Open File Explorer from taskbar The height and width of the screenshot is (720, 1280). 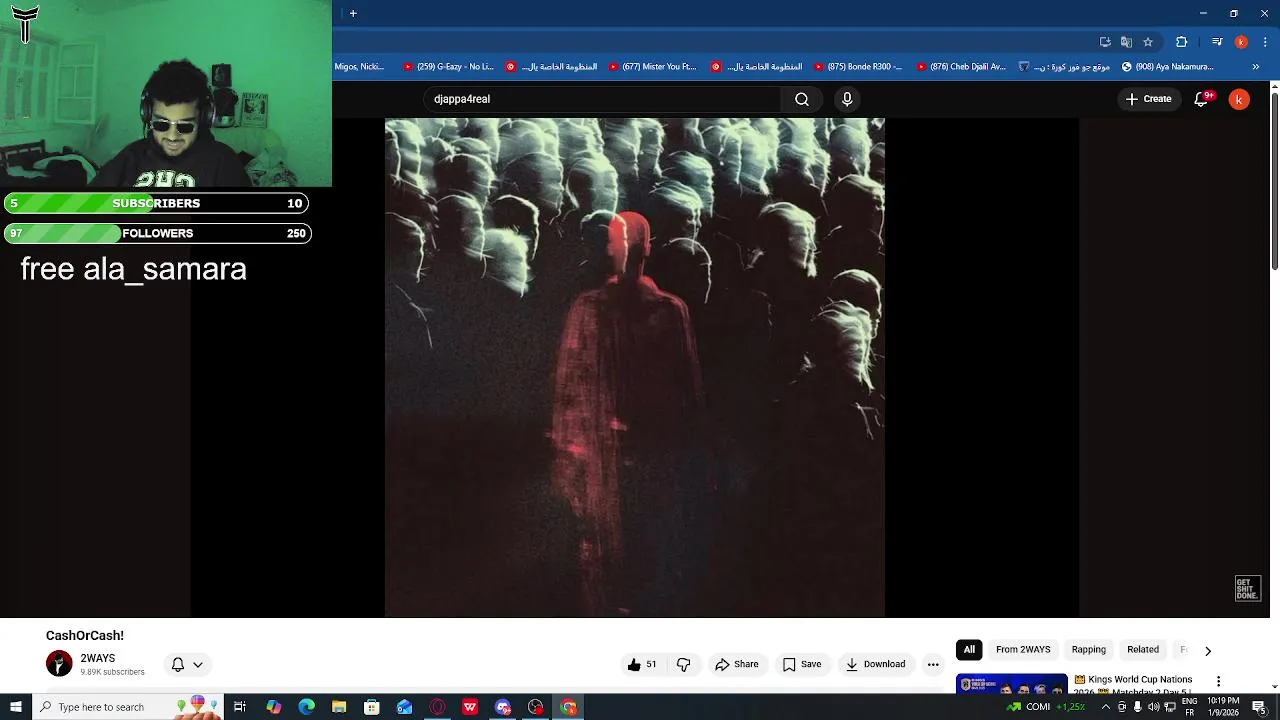pyautogui.click(x=339, y=707)
